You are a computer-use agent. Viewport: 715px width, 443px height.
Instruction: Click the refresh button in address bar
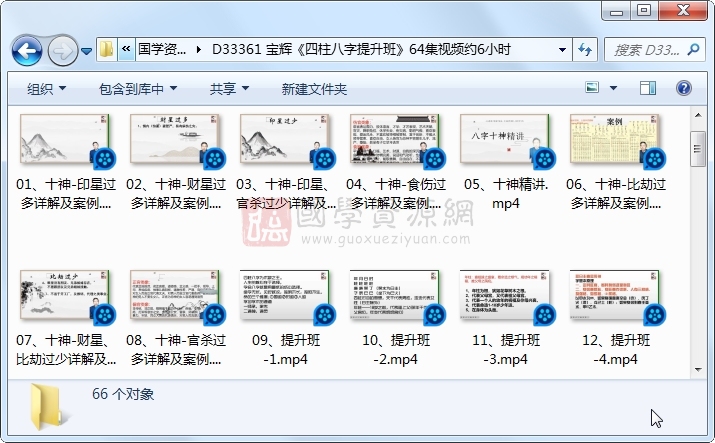585,49
